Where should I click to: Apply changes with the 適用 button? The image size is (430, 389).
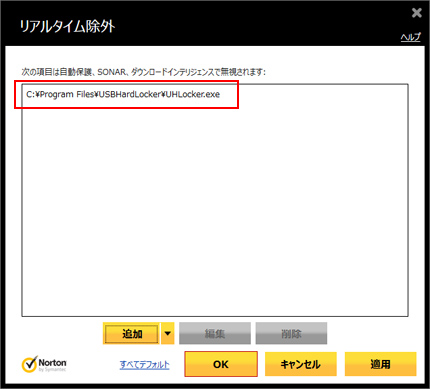pos(380,364)
